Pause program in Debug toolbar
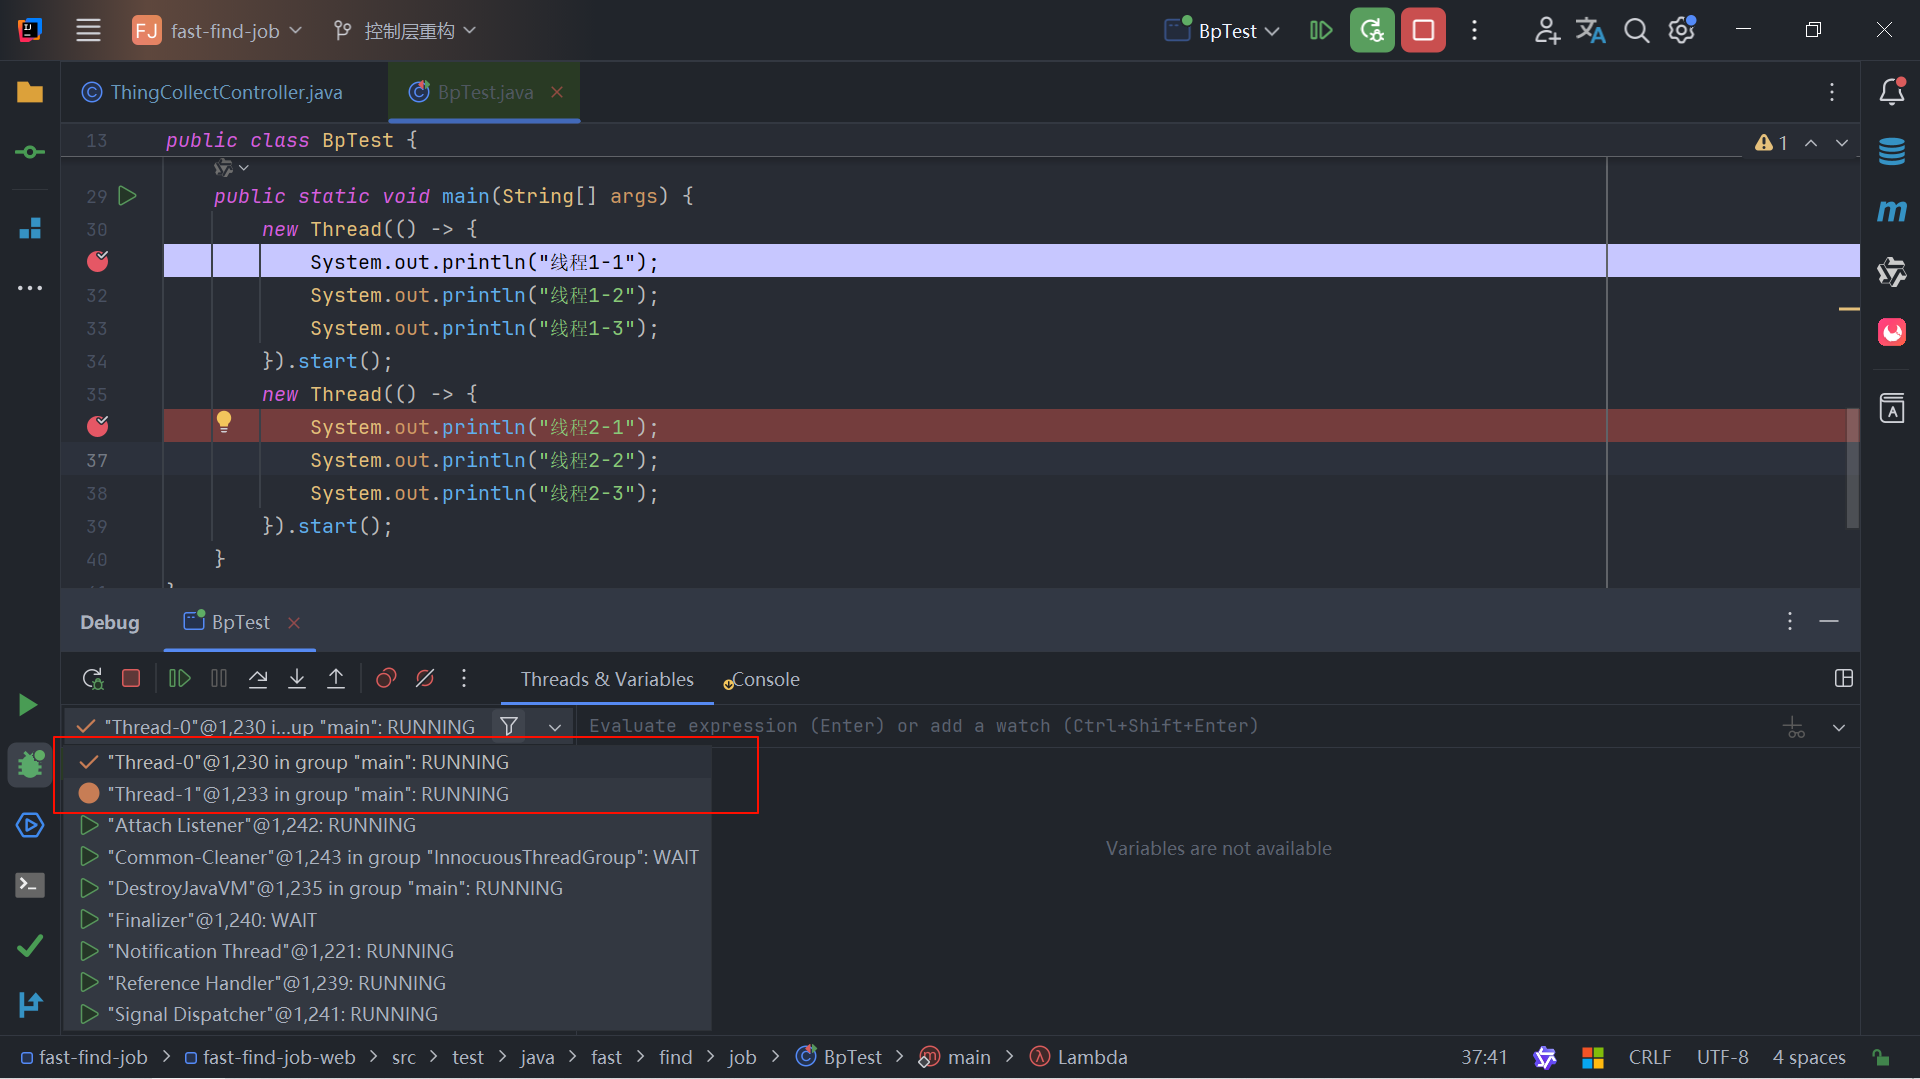This screenshot has height=1079, width=1920. (219, 679)
